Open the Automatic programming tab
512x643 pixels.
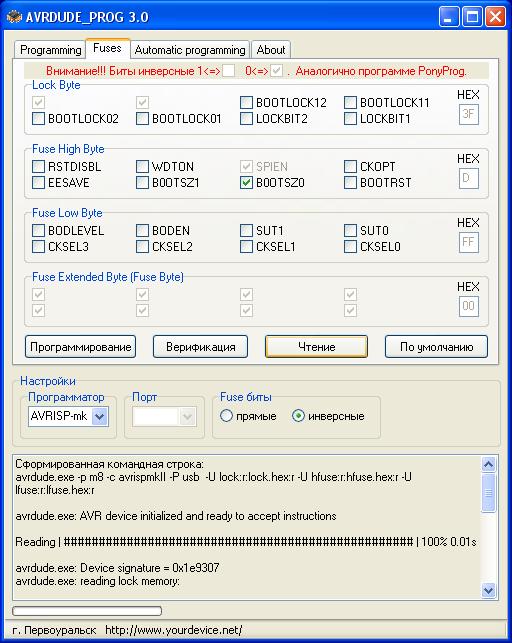(x=190, y=50)
